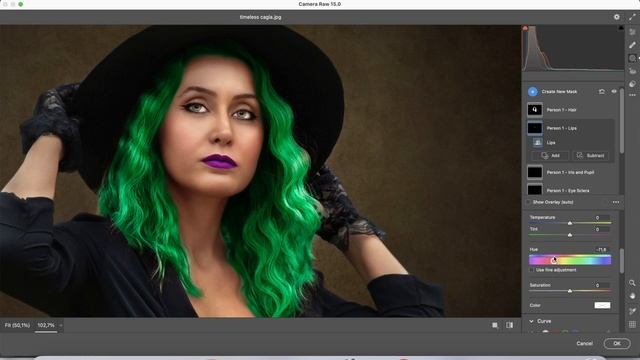The image size is (640, 360).
Task: Click the Hue value field showing -71,6
Action: pos(601,249)
